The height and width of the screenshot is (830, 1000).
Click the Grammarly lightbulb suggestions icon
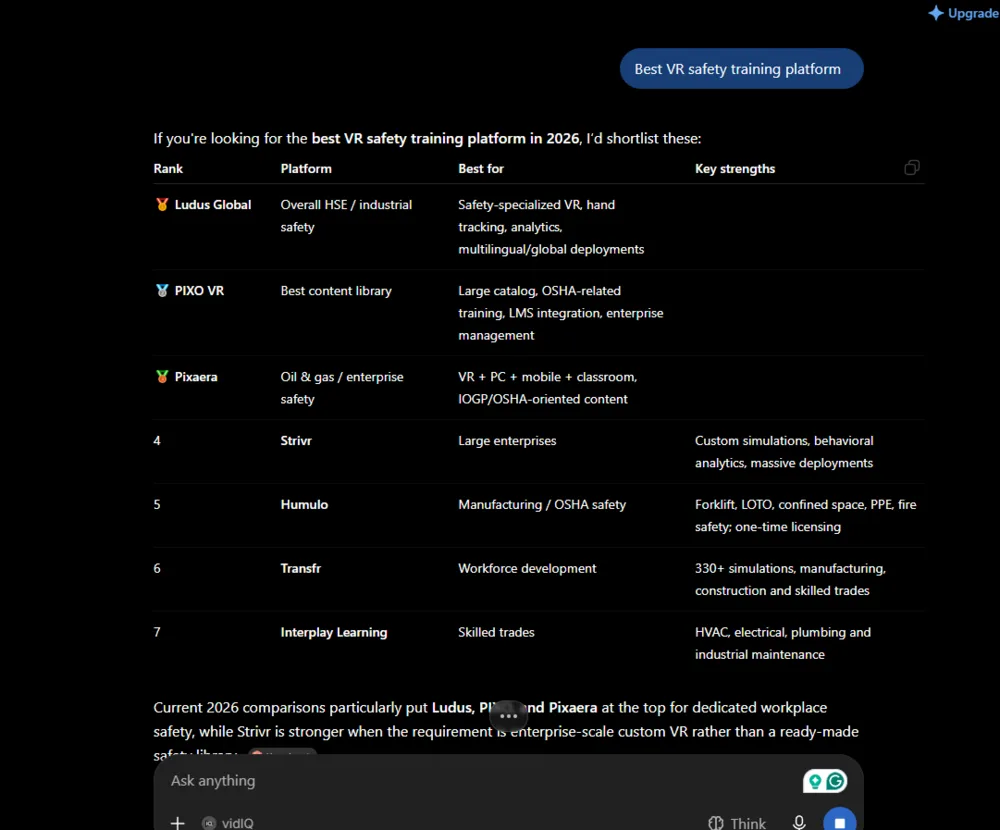814,780
